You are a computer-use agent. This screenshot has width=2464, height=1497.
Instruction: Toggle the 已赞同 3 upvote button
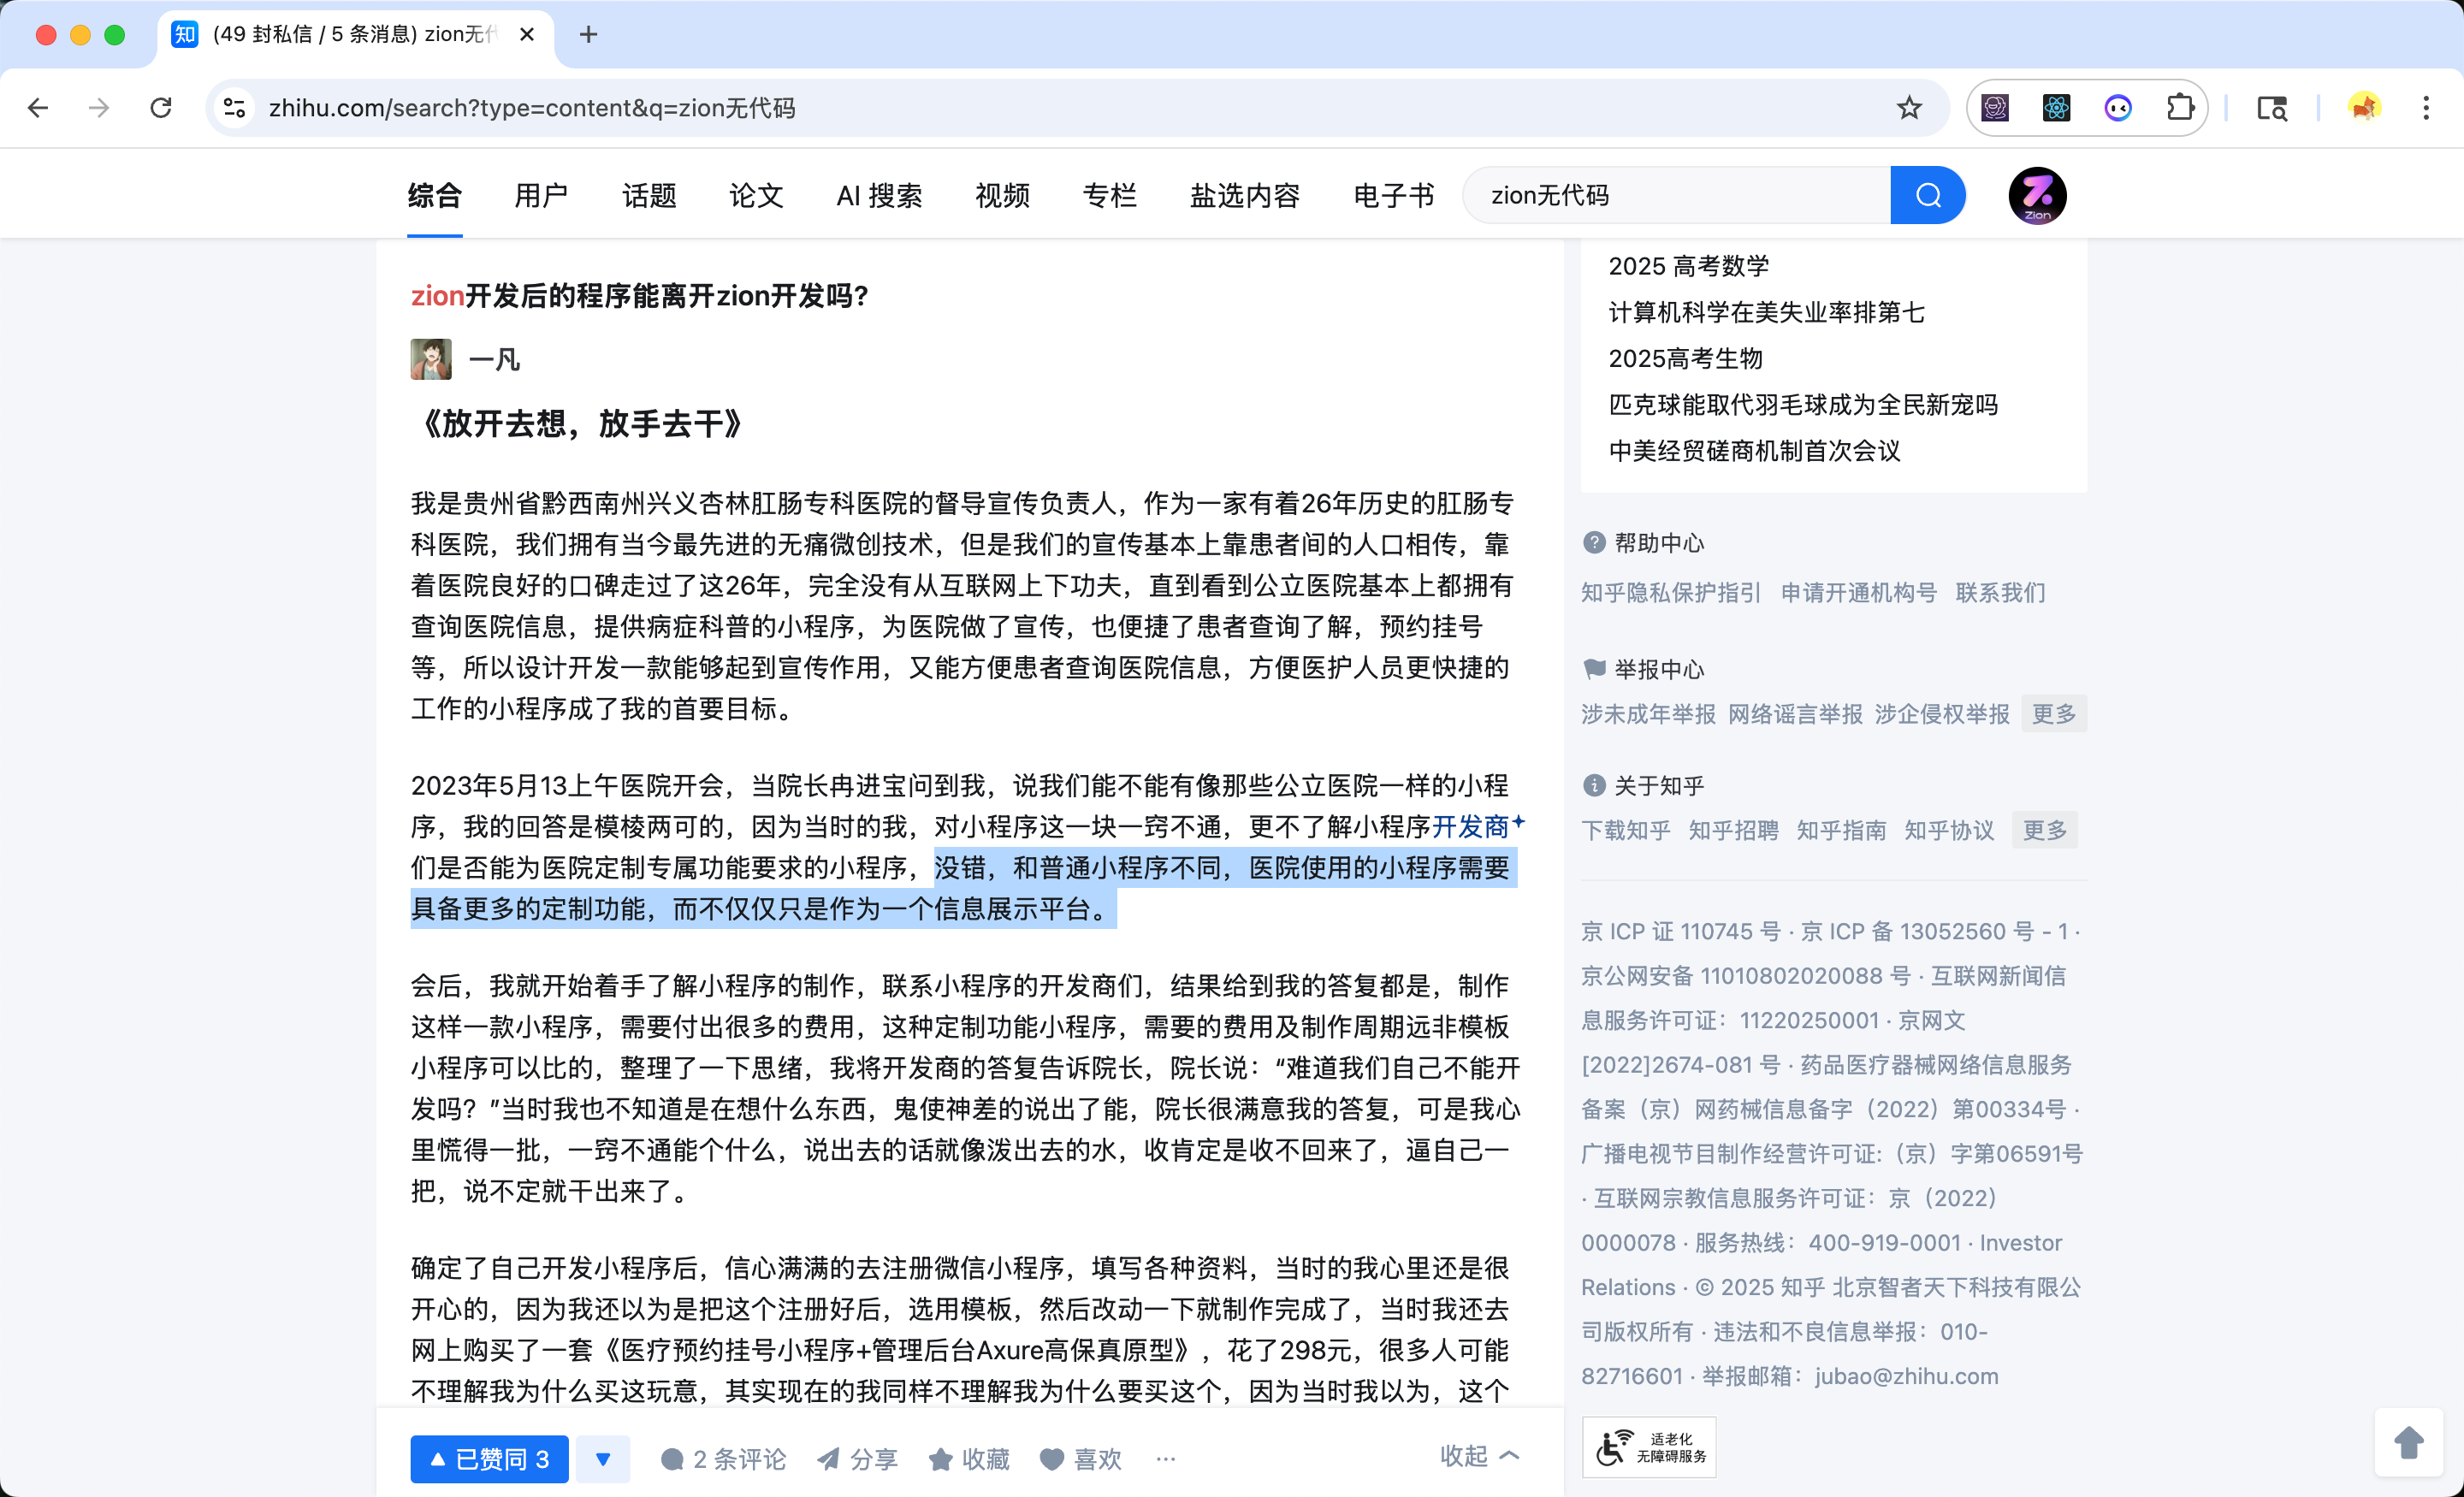(x=490, y=1459)
